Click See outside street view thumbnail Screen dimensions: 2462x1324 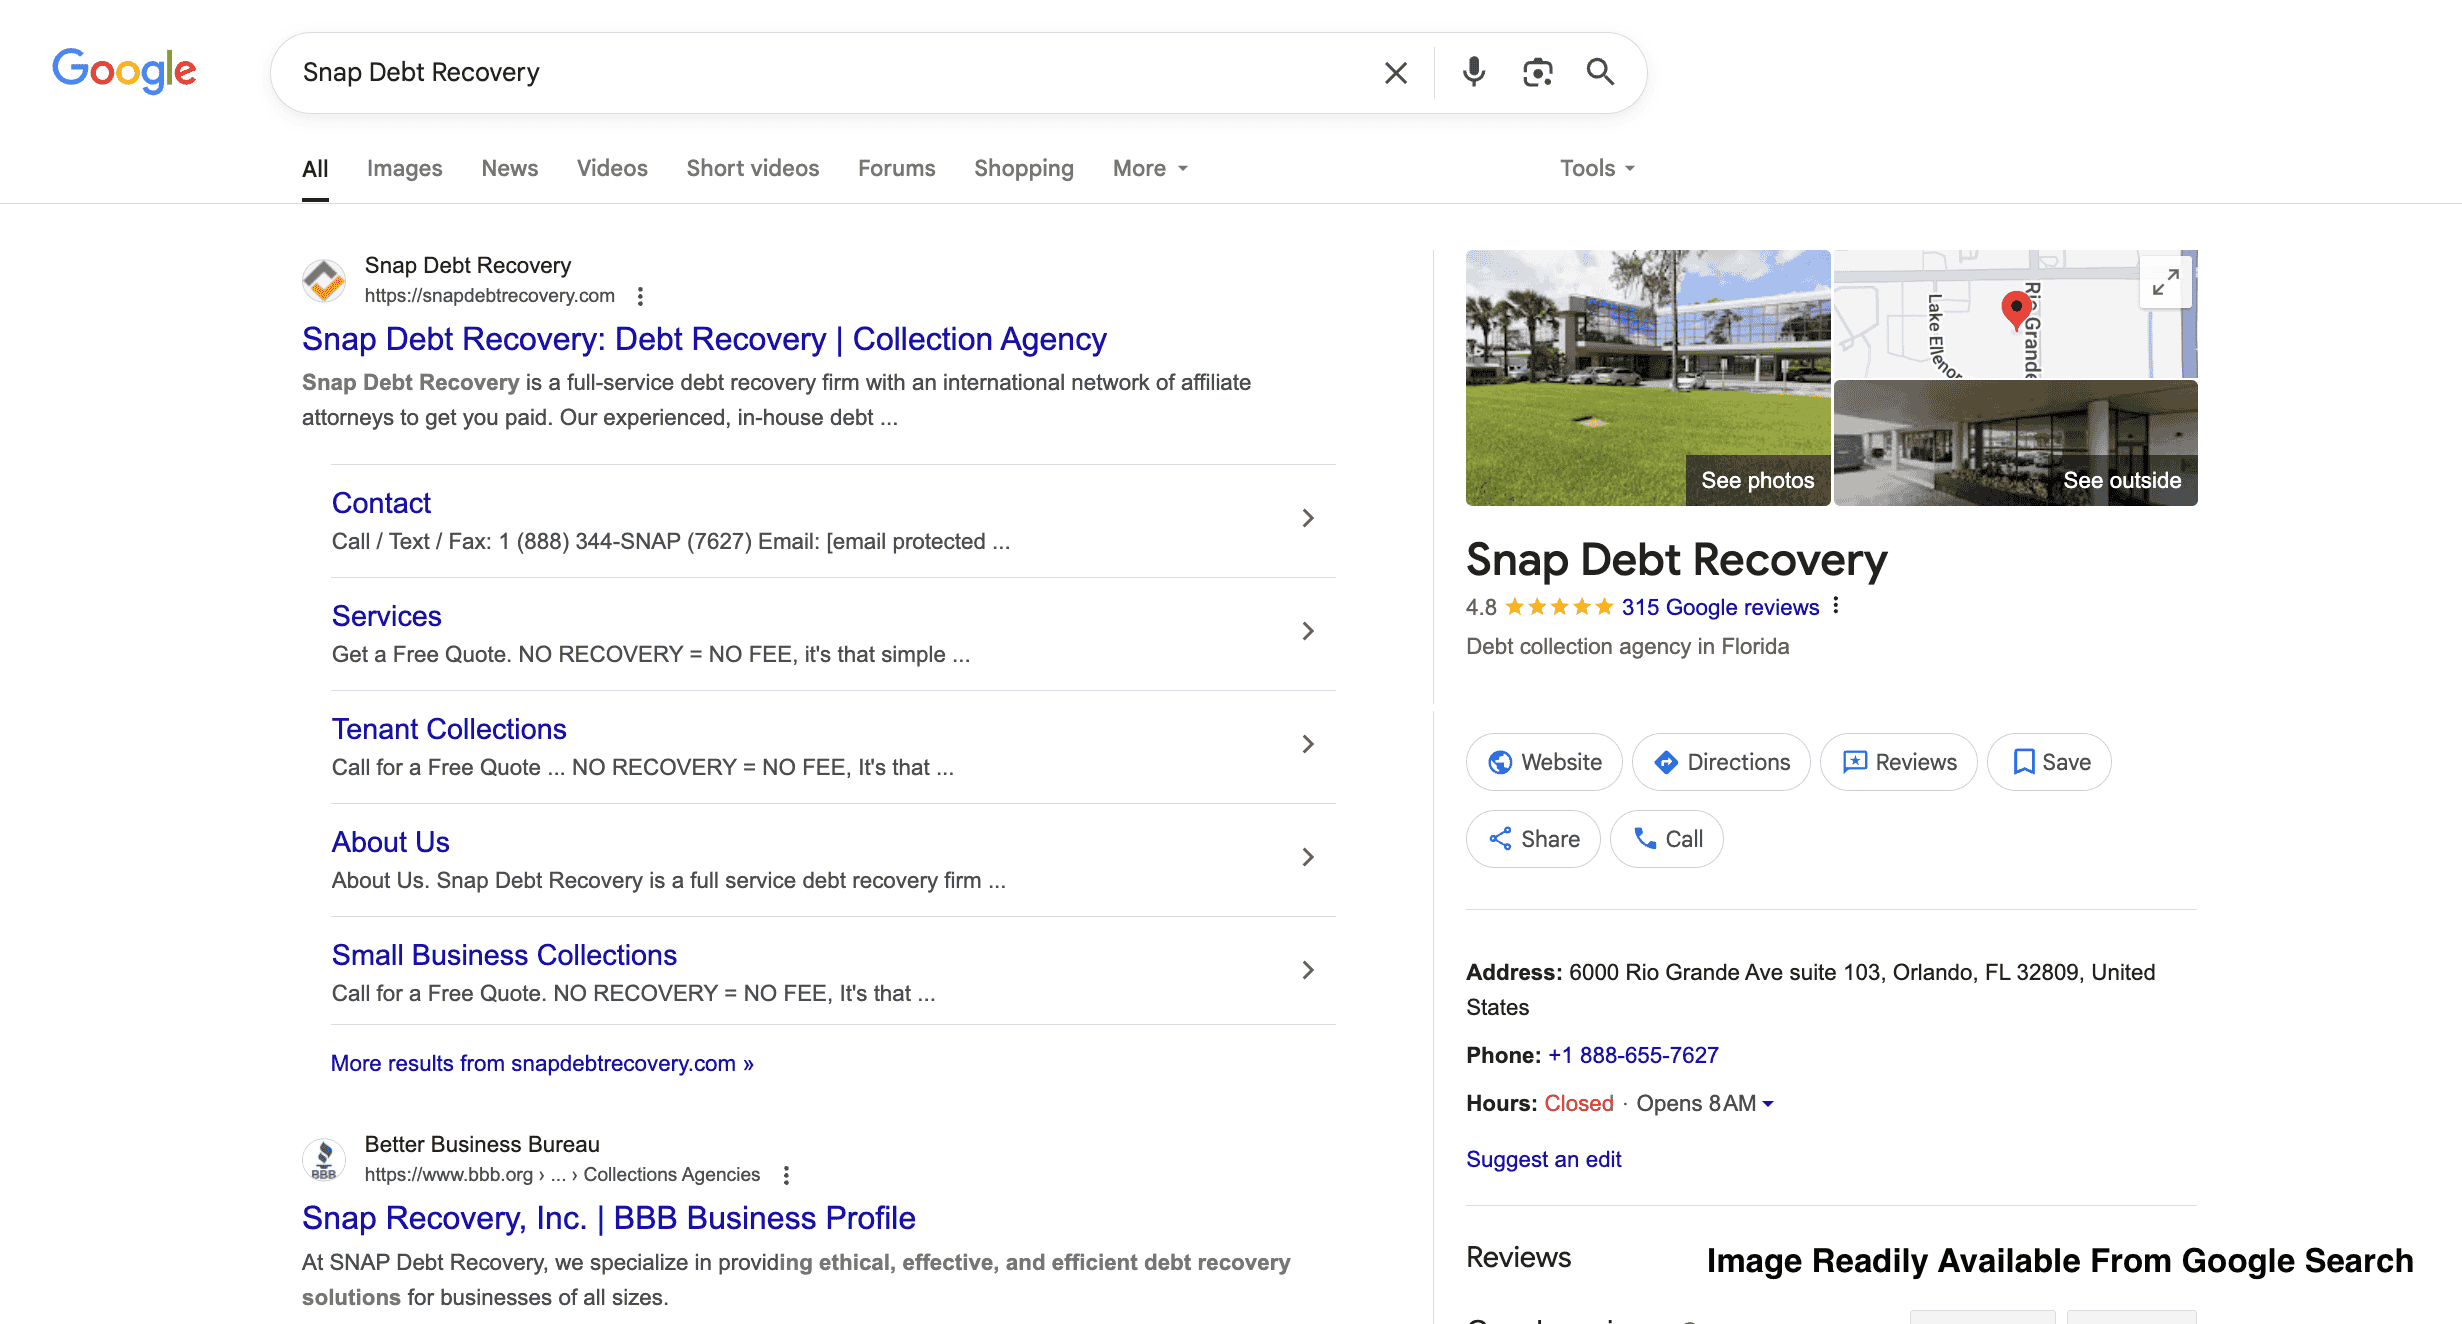click(x=2016, y=443)
